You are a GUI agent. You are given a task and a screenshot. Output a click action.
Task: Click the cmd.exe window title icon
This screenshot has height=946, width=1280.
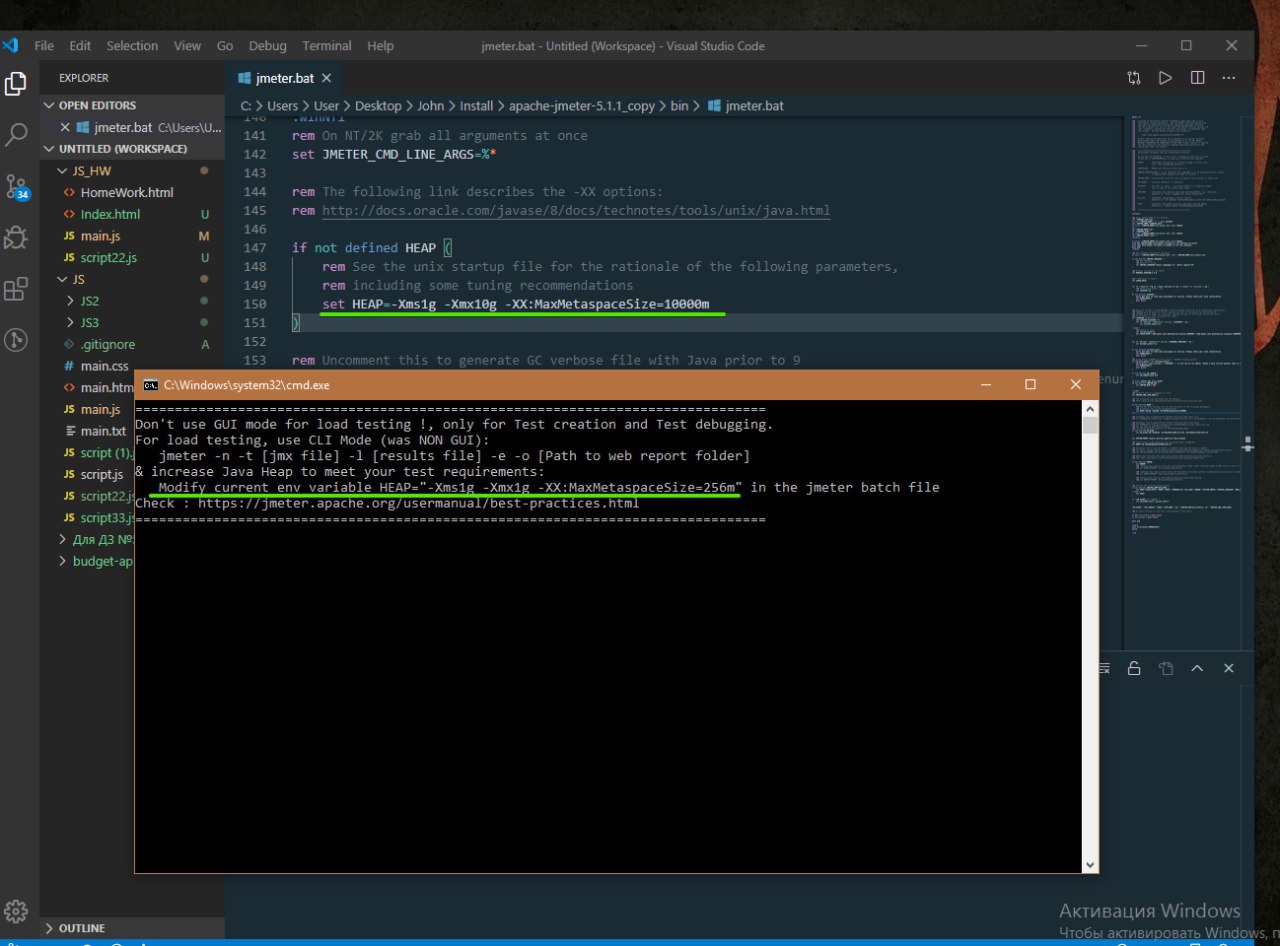[x=150, y=385]
